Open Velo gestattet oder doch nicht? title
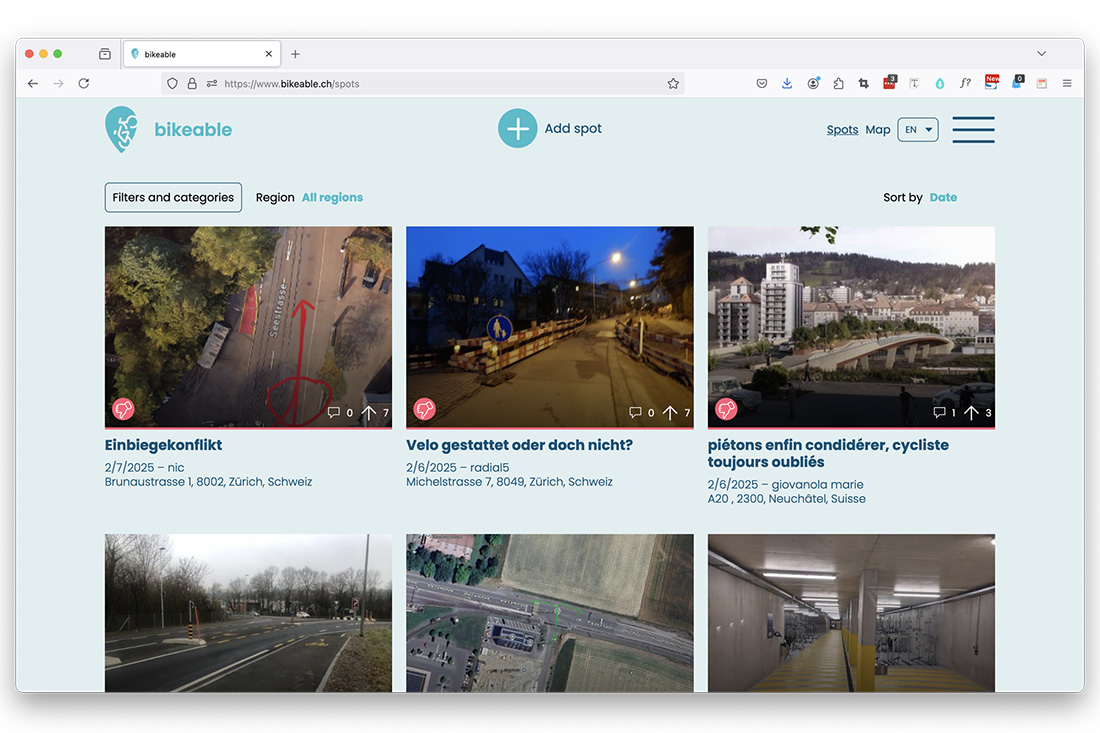Image resolution: width=1100 pixels, height=733 pixels. (x=520, y=445)
